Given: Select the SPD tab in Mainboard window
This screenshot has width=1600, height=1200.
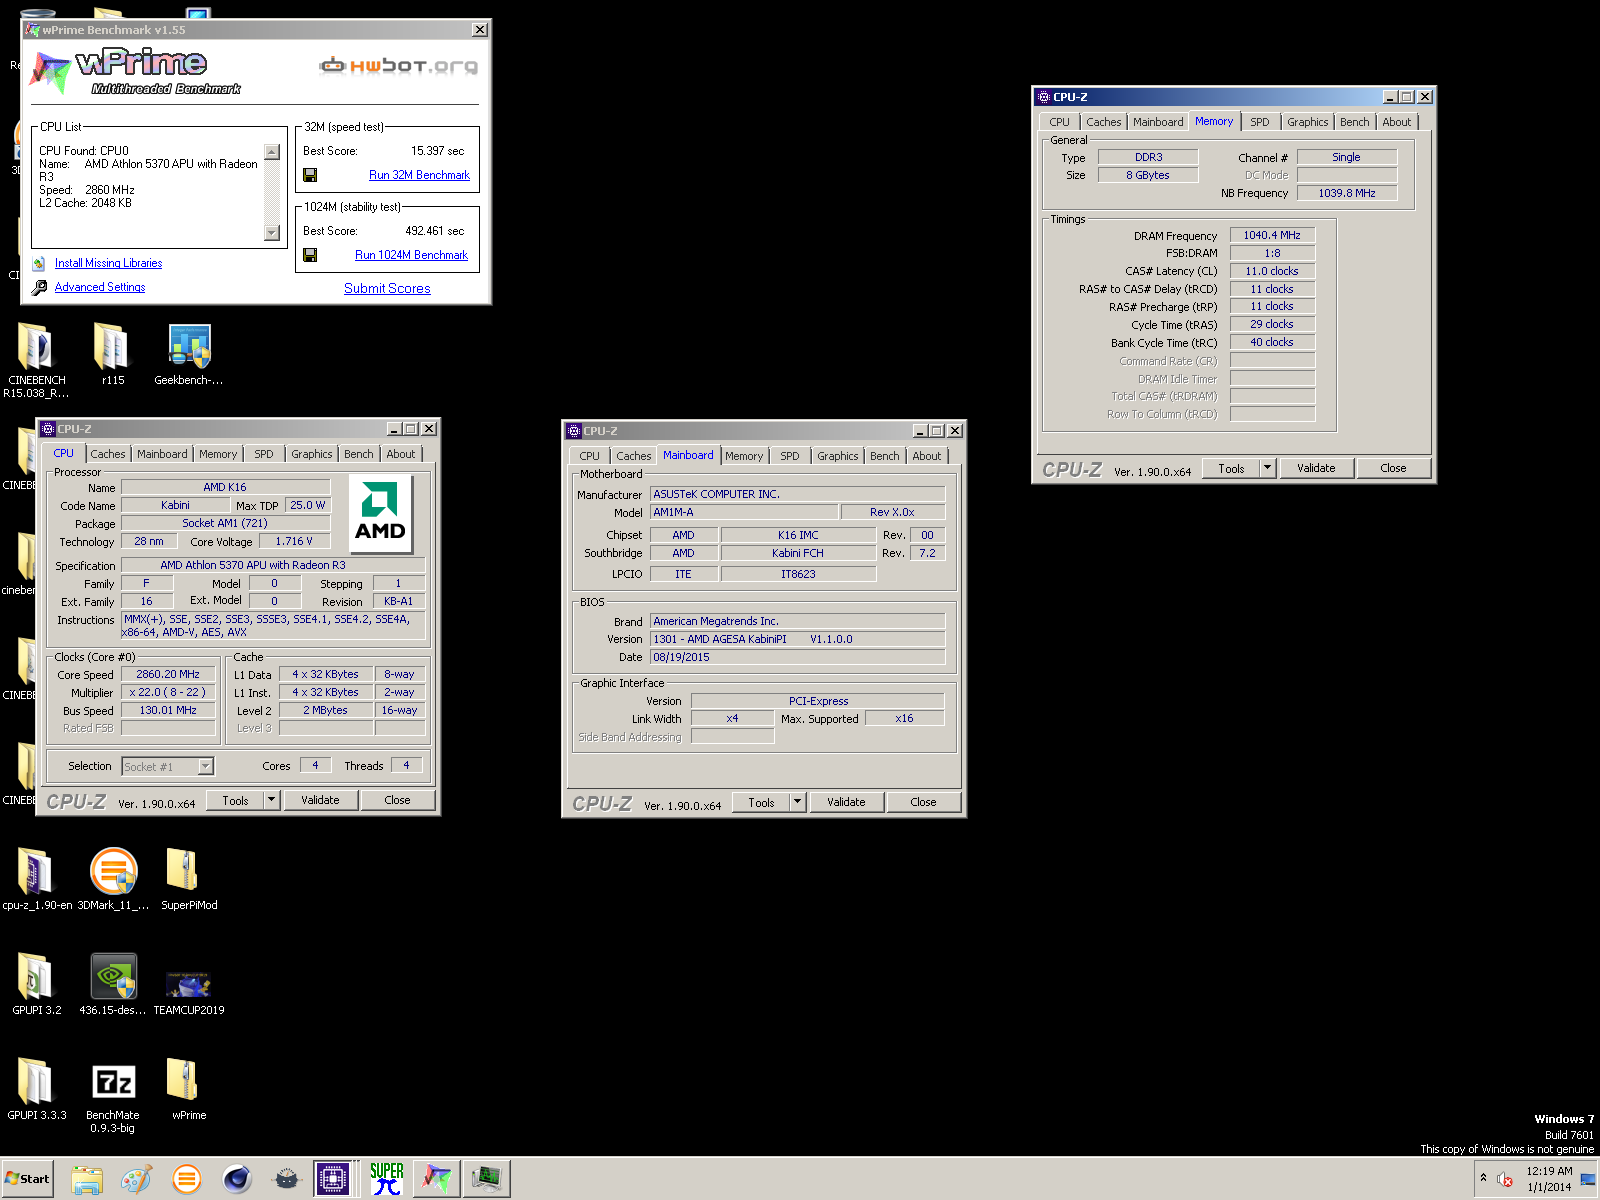Looking at the screenshot, I should tap(790, 456).
